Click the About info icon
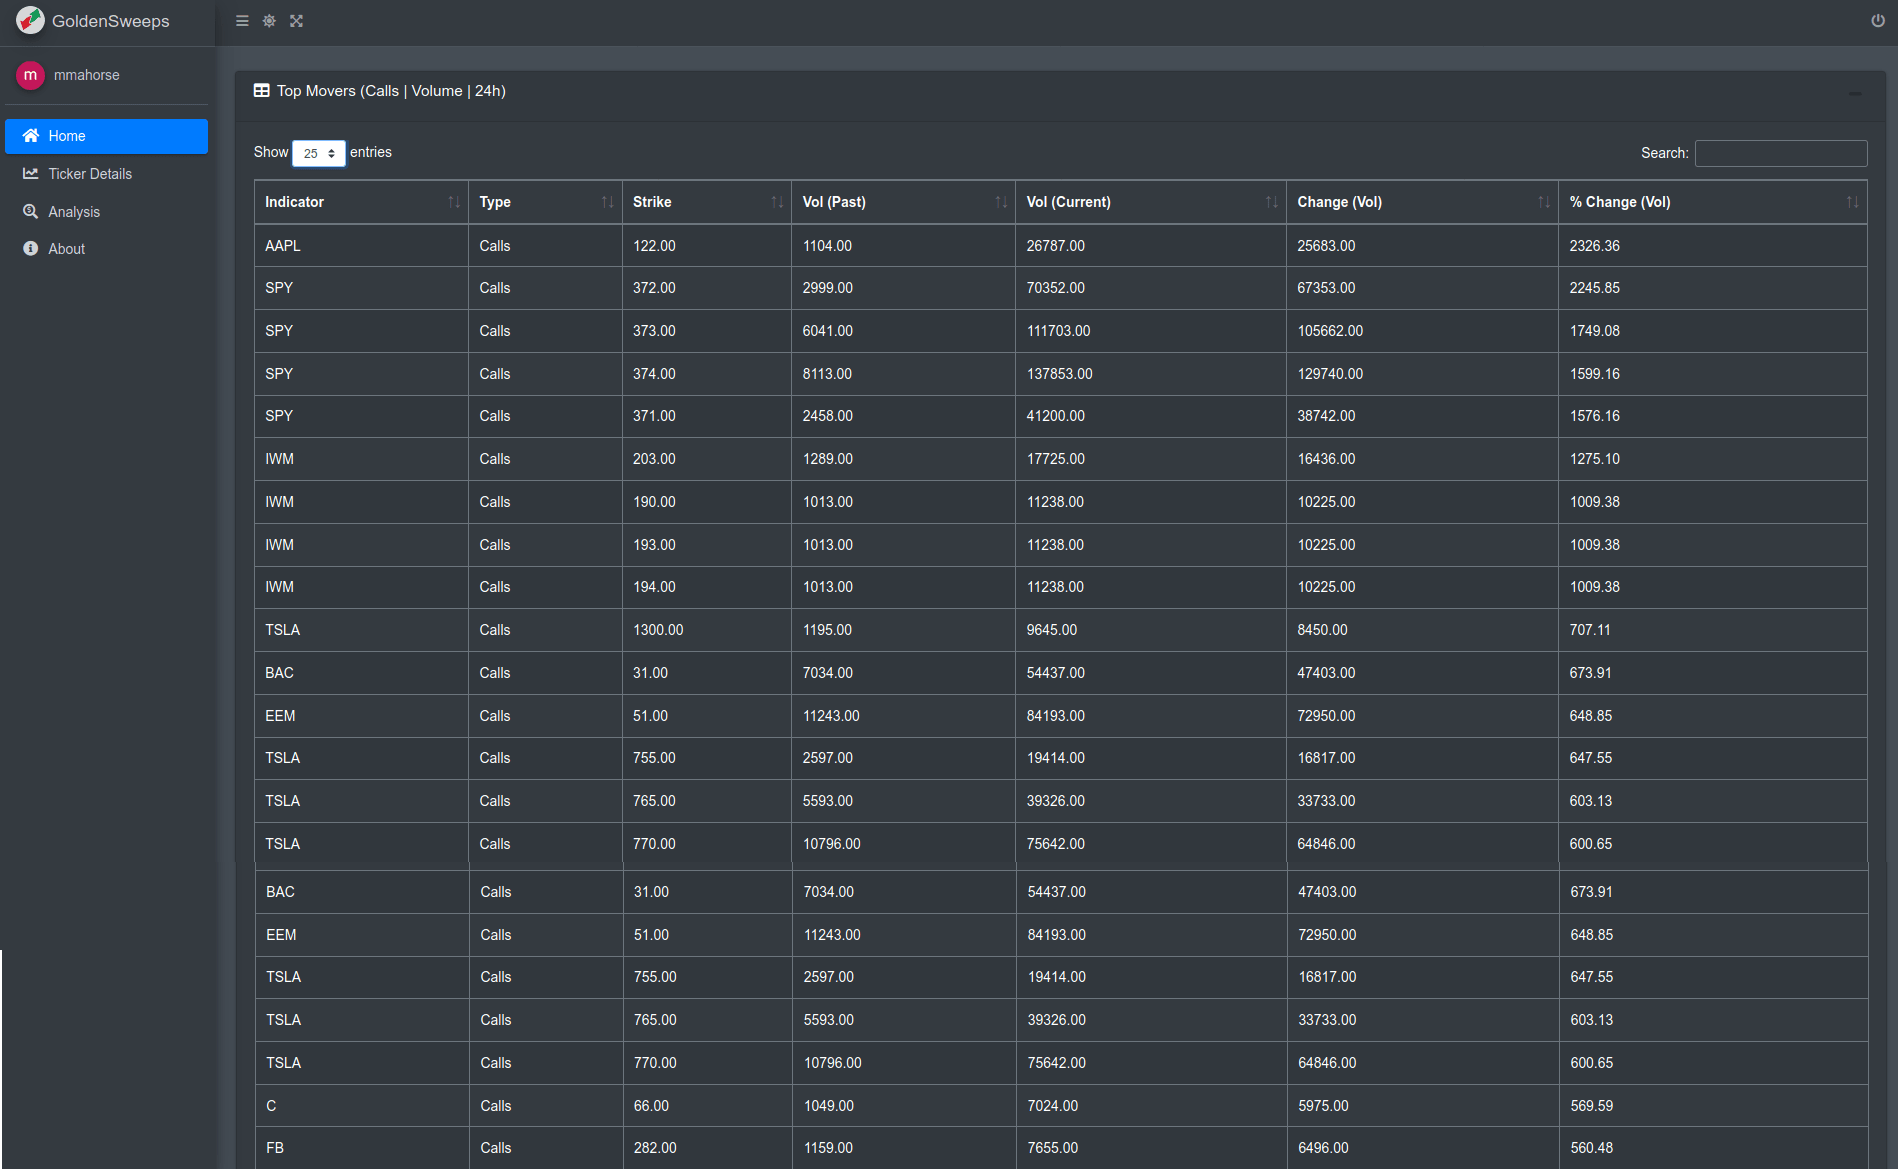 click(31, 249)
